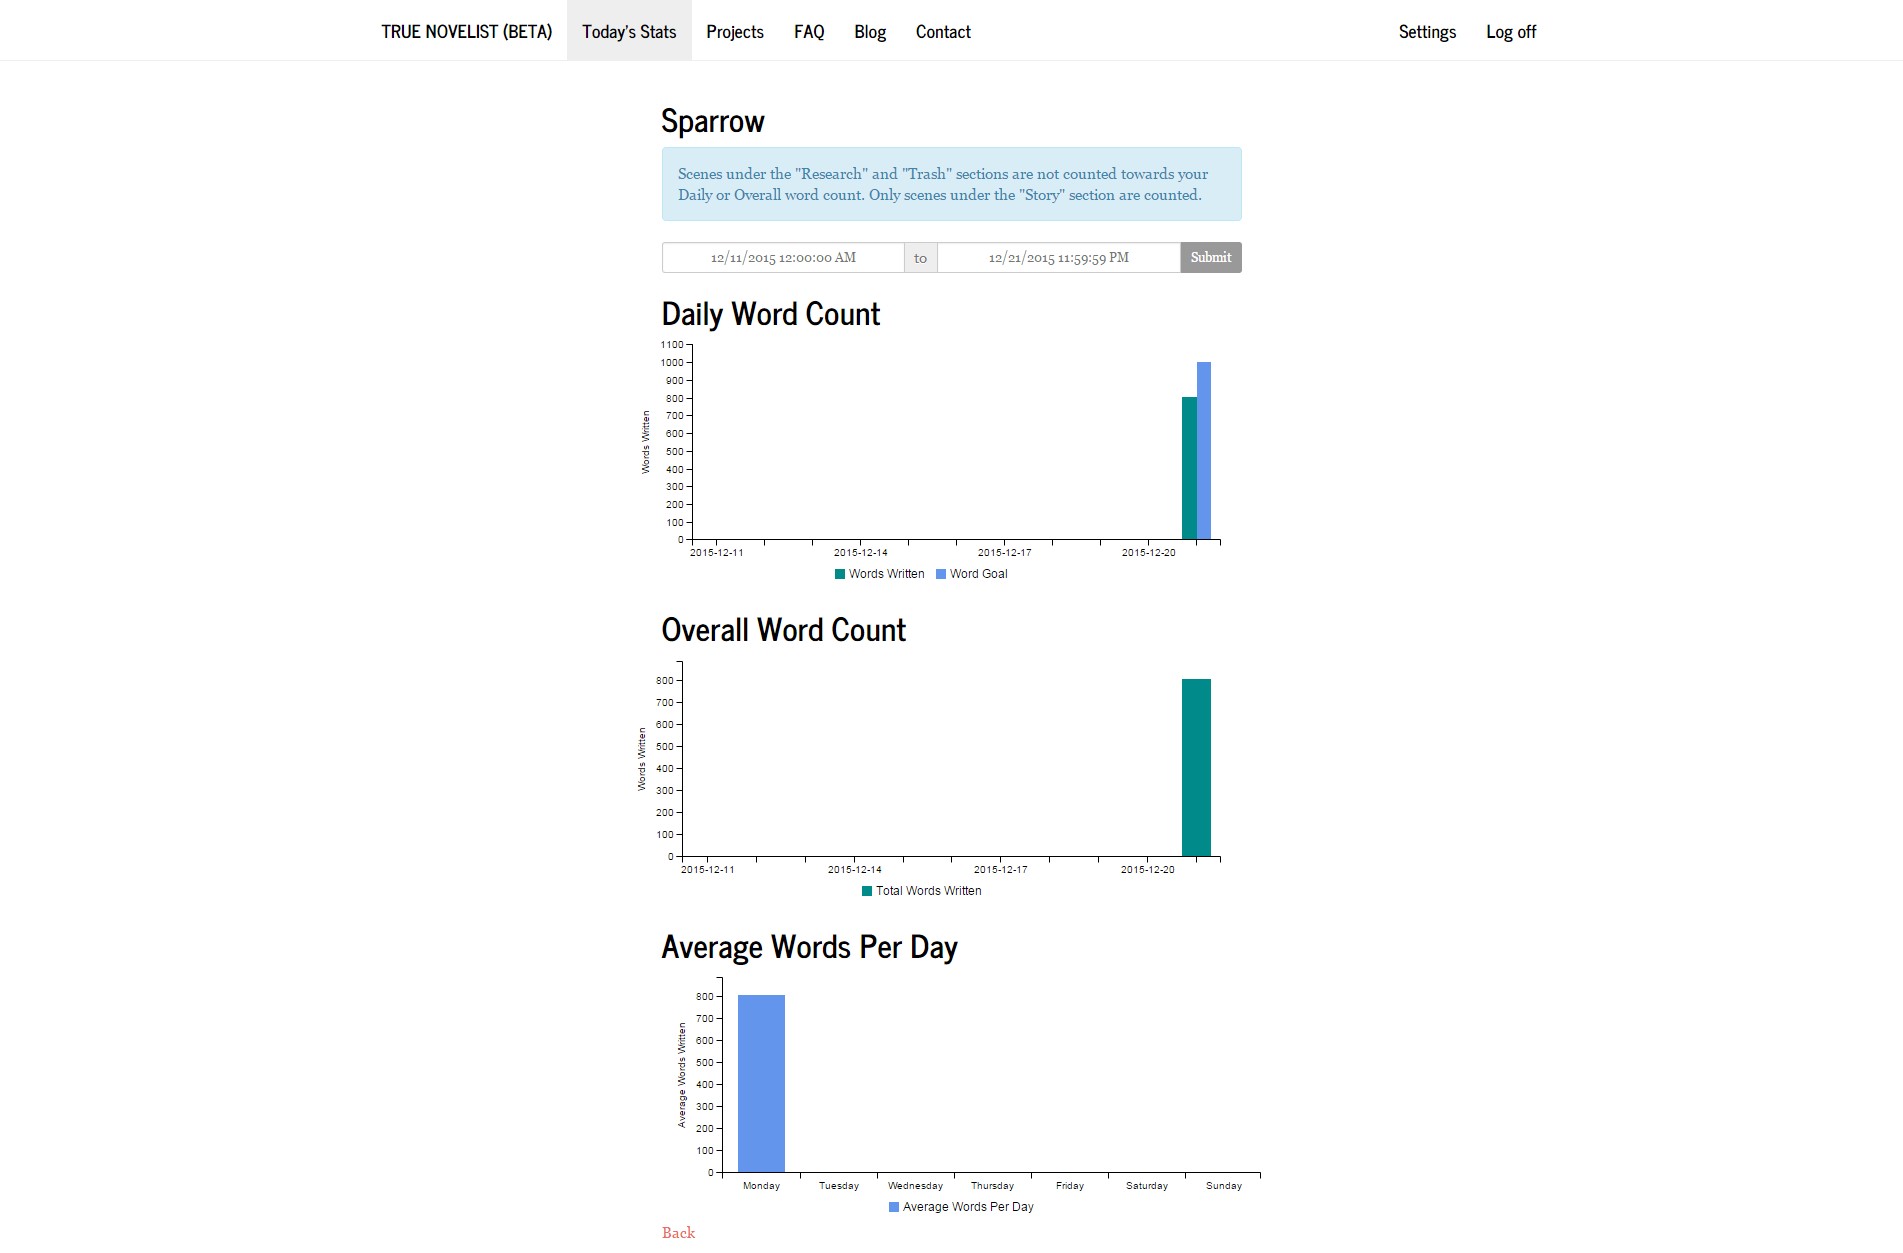Click the 2015-12-14 label in Overall chart

[x=855, y=870]
